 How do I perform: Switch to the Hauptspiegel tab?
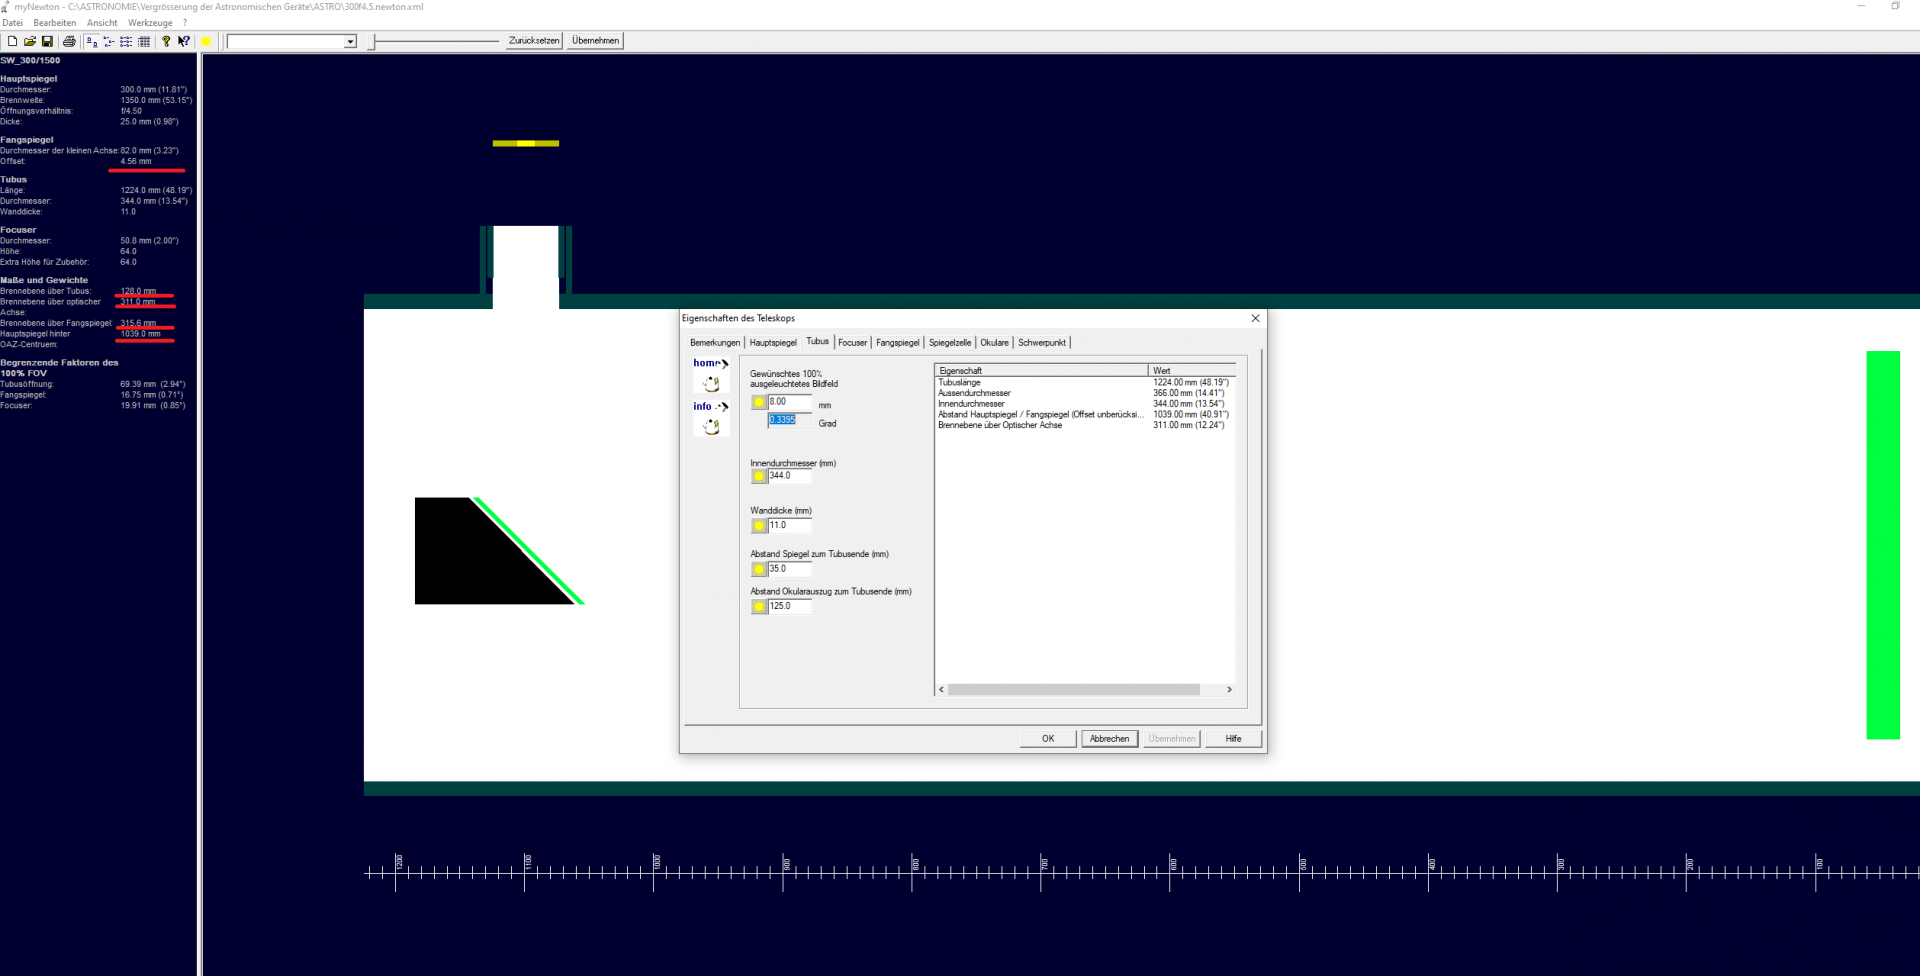pyautogui.click(x=773, y=343)
